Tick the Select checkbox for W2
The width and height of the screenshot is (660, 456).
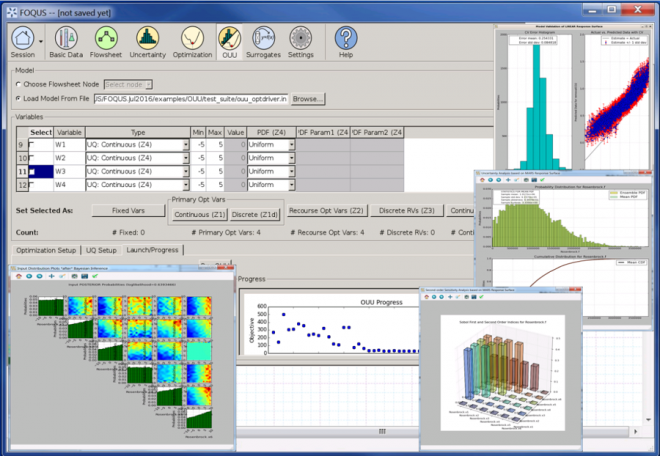click(32, 158)
